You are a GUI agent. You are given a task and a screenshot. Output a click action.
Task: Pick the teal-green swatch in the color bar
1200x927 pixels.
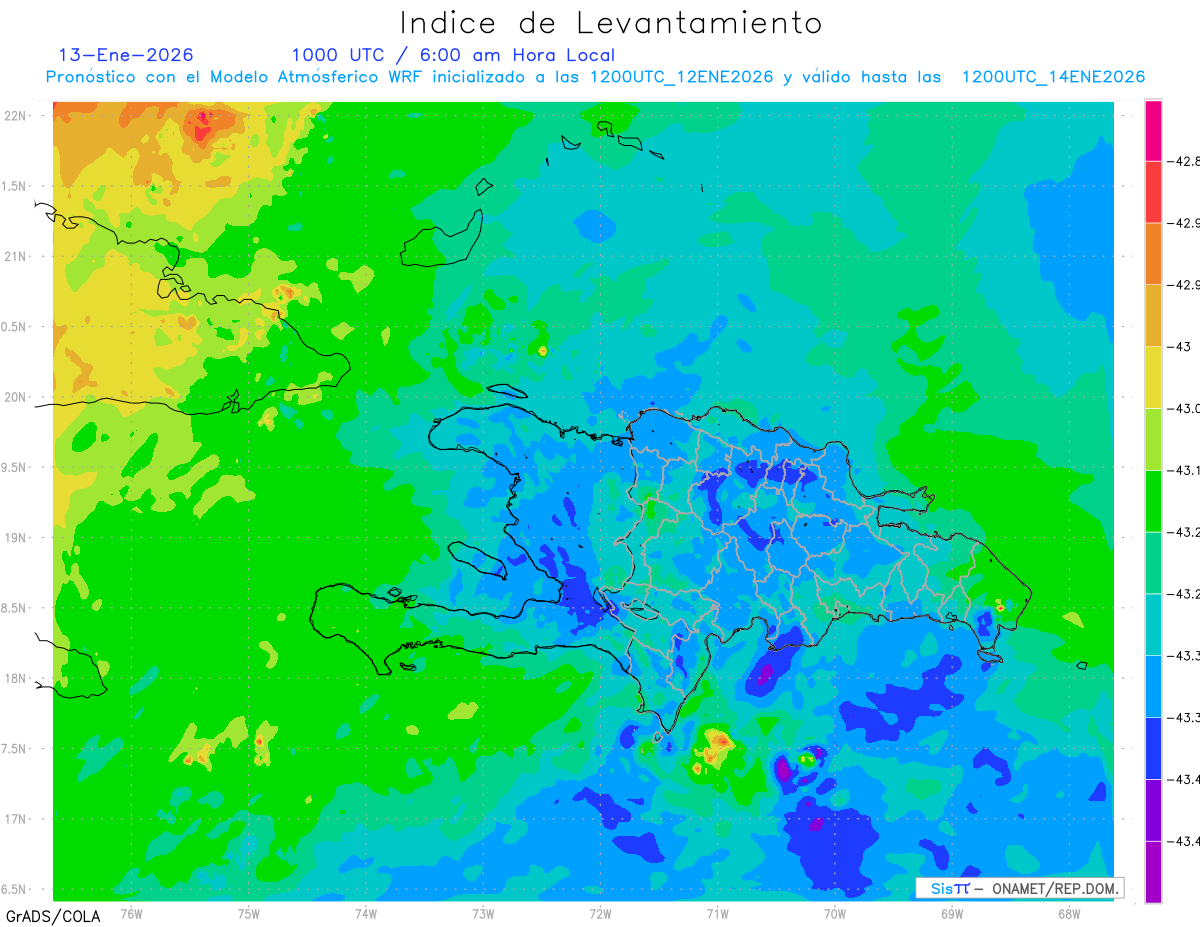click(1153, 563)
